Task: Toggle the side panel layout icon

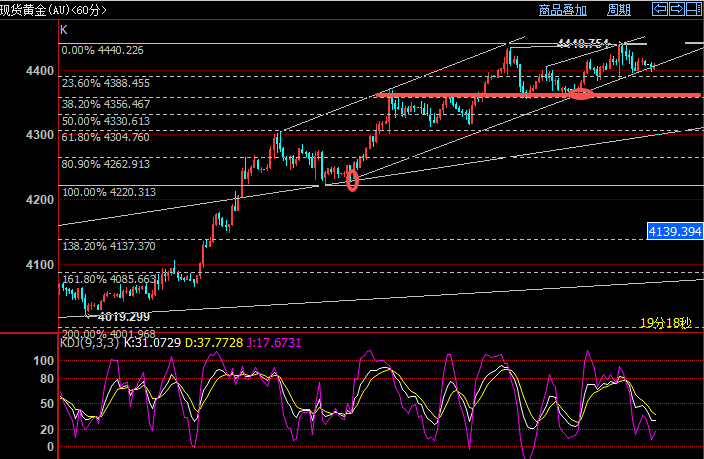Action: click(694, 9)
